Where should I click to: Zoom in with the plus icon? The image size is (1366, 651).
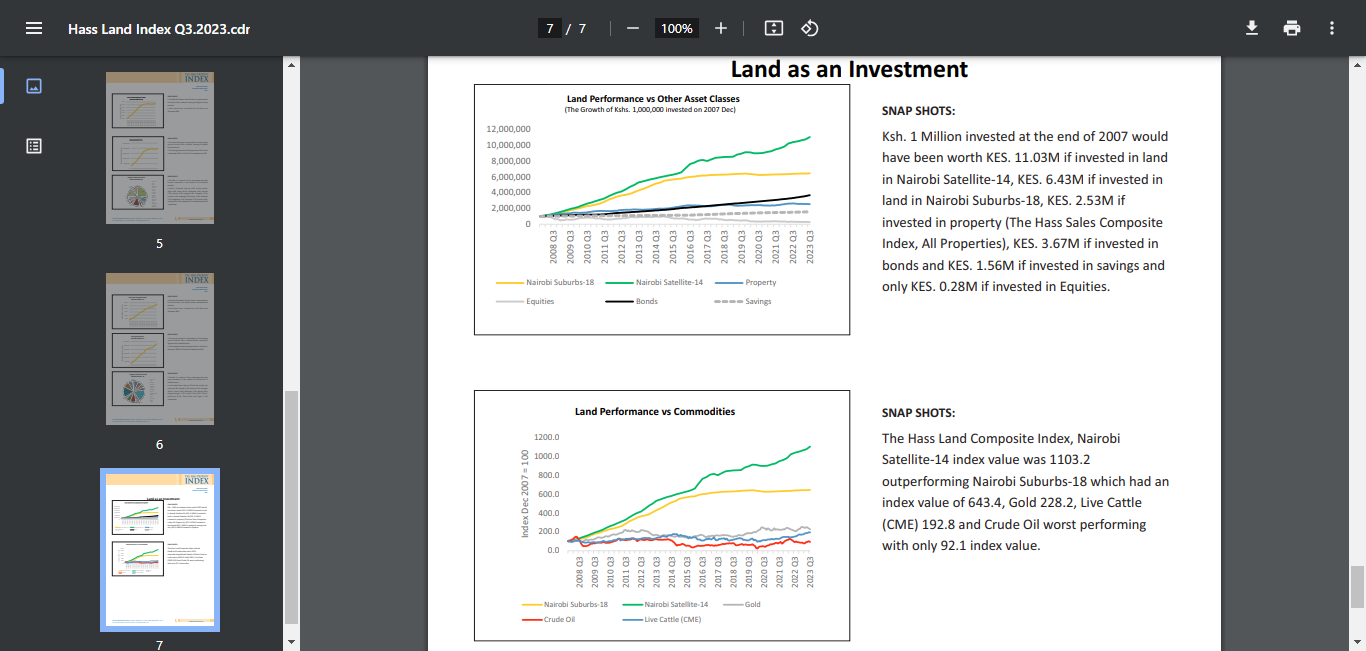click(x=721, y=28)
